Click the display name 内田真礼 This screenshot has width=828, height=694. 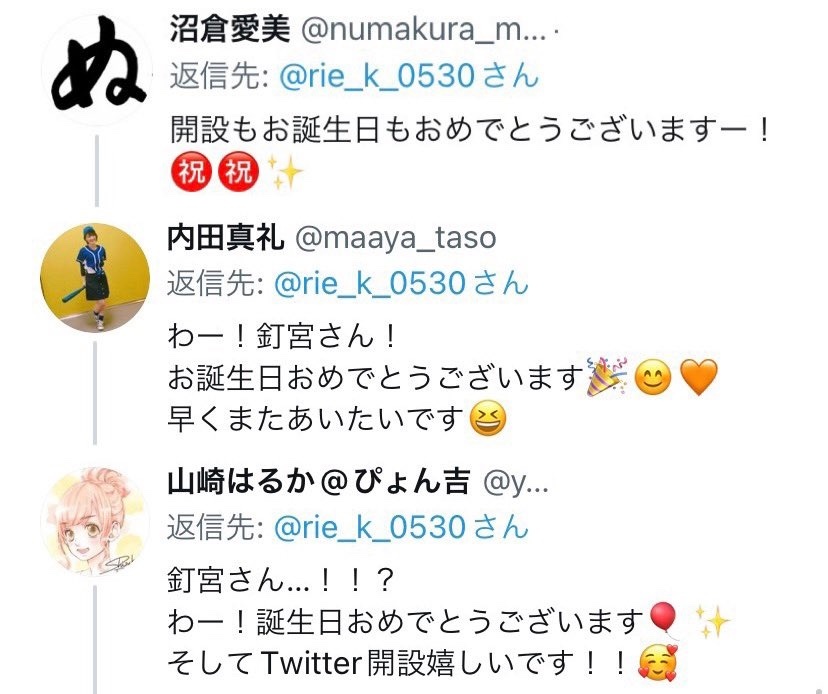tap(225, 238)
